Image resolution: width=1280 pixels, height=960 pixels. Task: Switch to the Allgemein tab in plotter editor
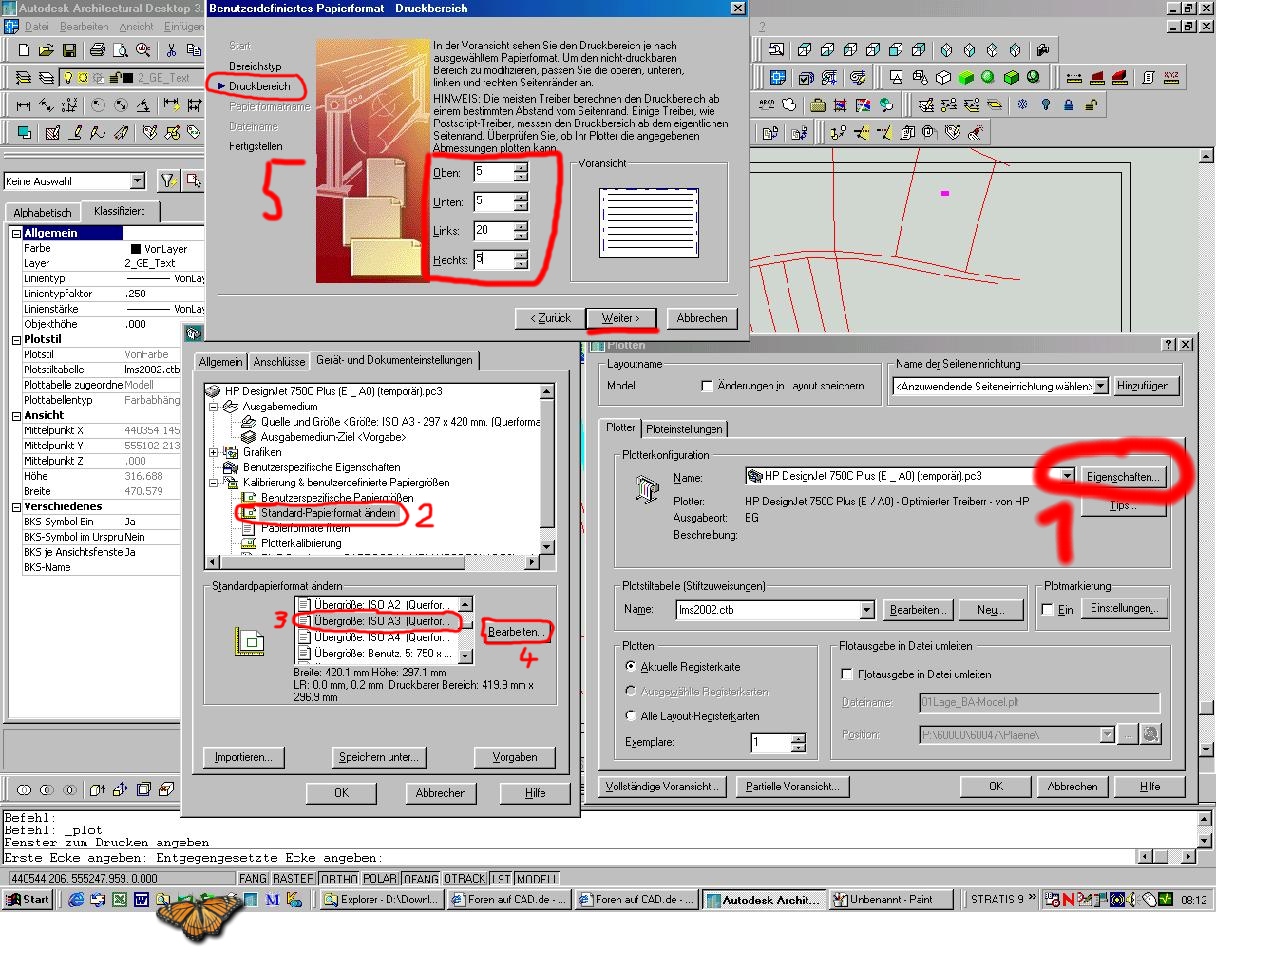(220, 362)
